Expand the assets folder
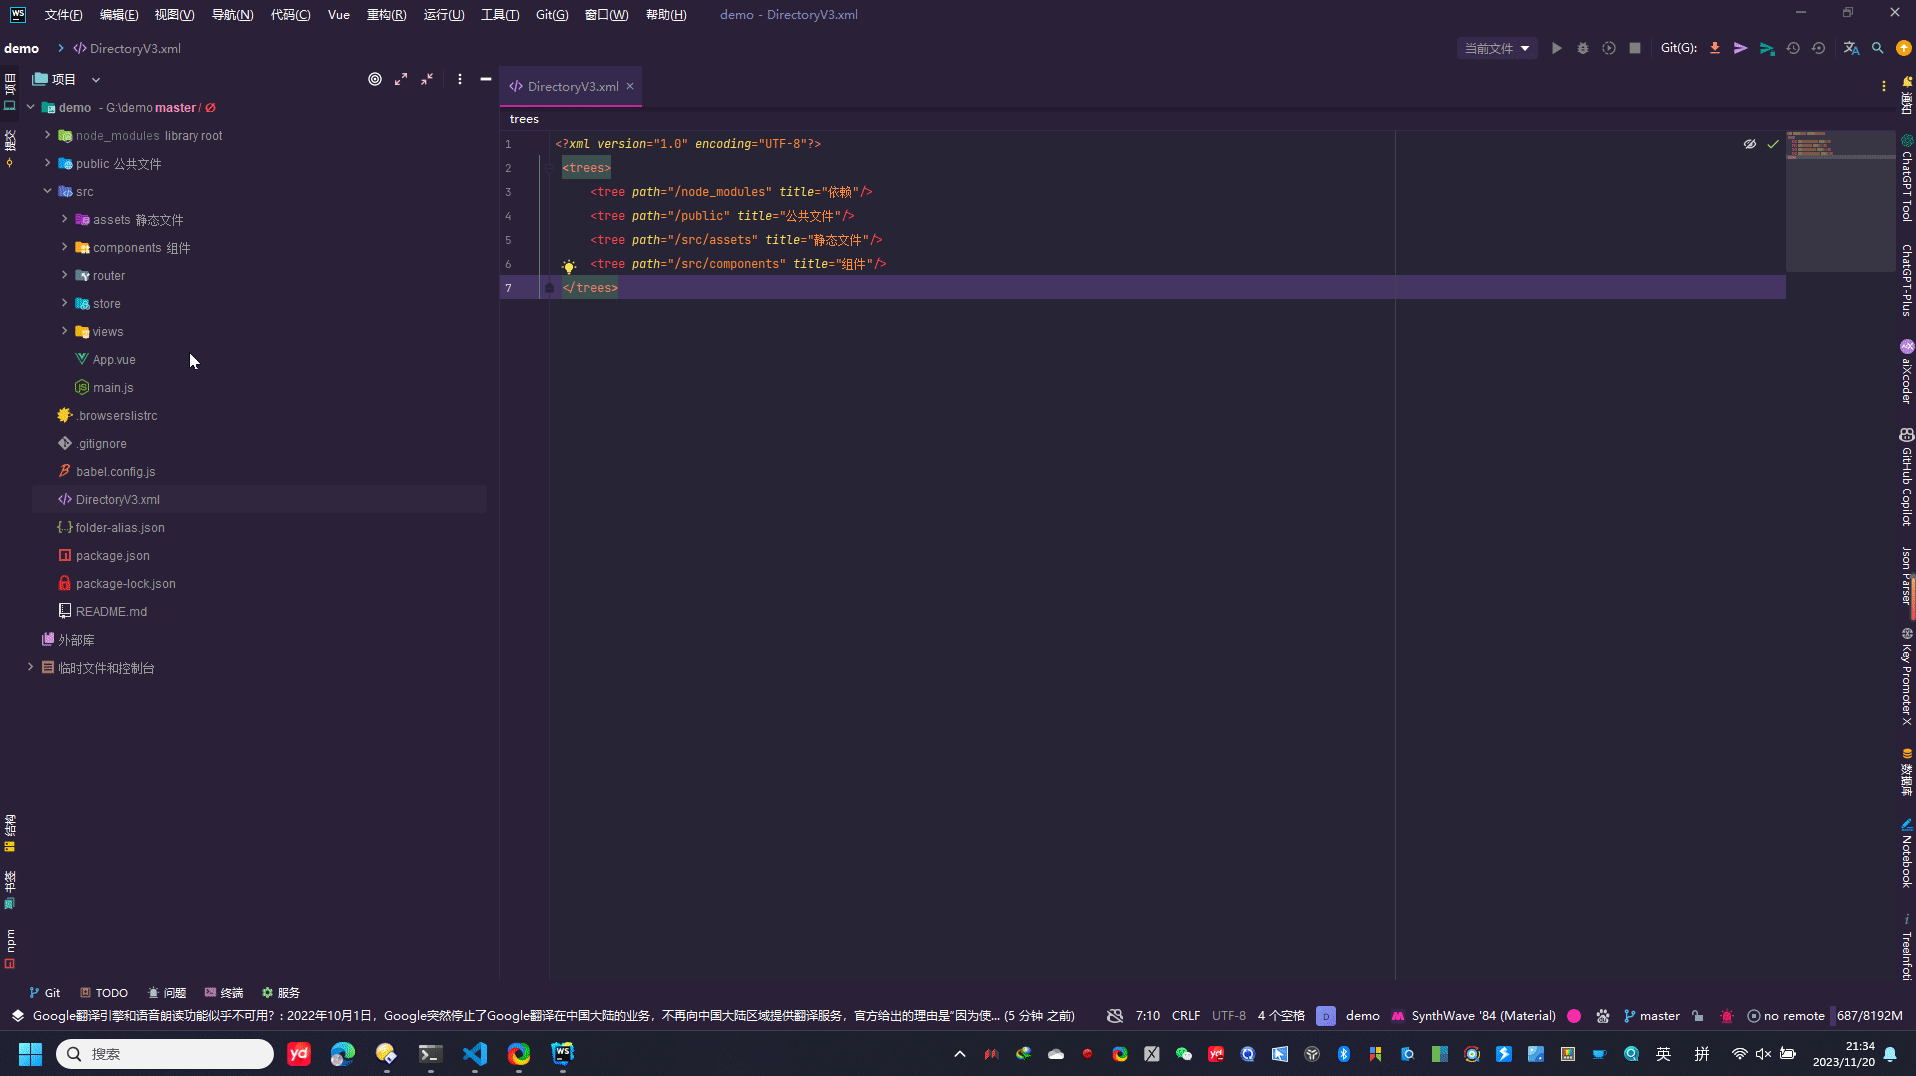 [x=65, y=219]
